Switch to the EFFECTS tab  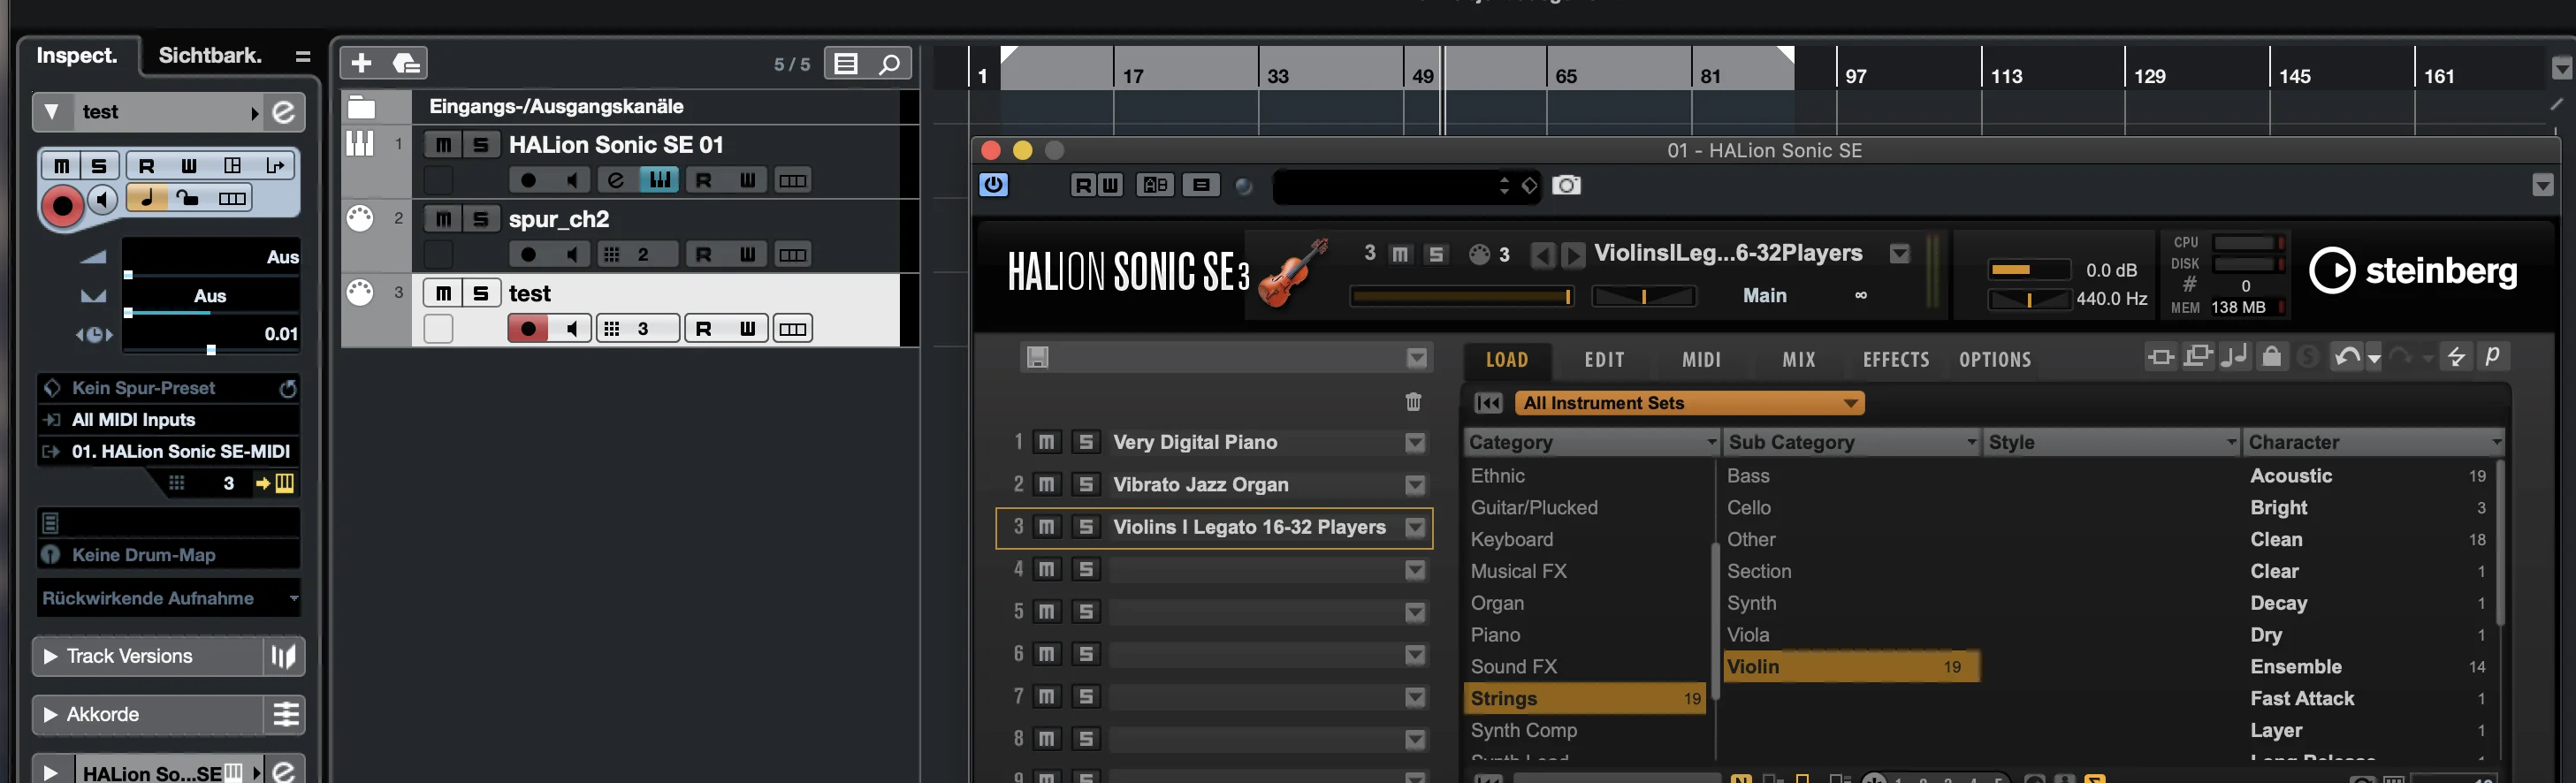point(1896,360)
